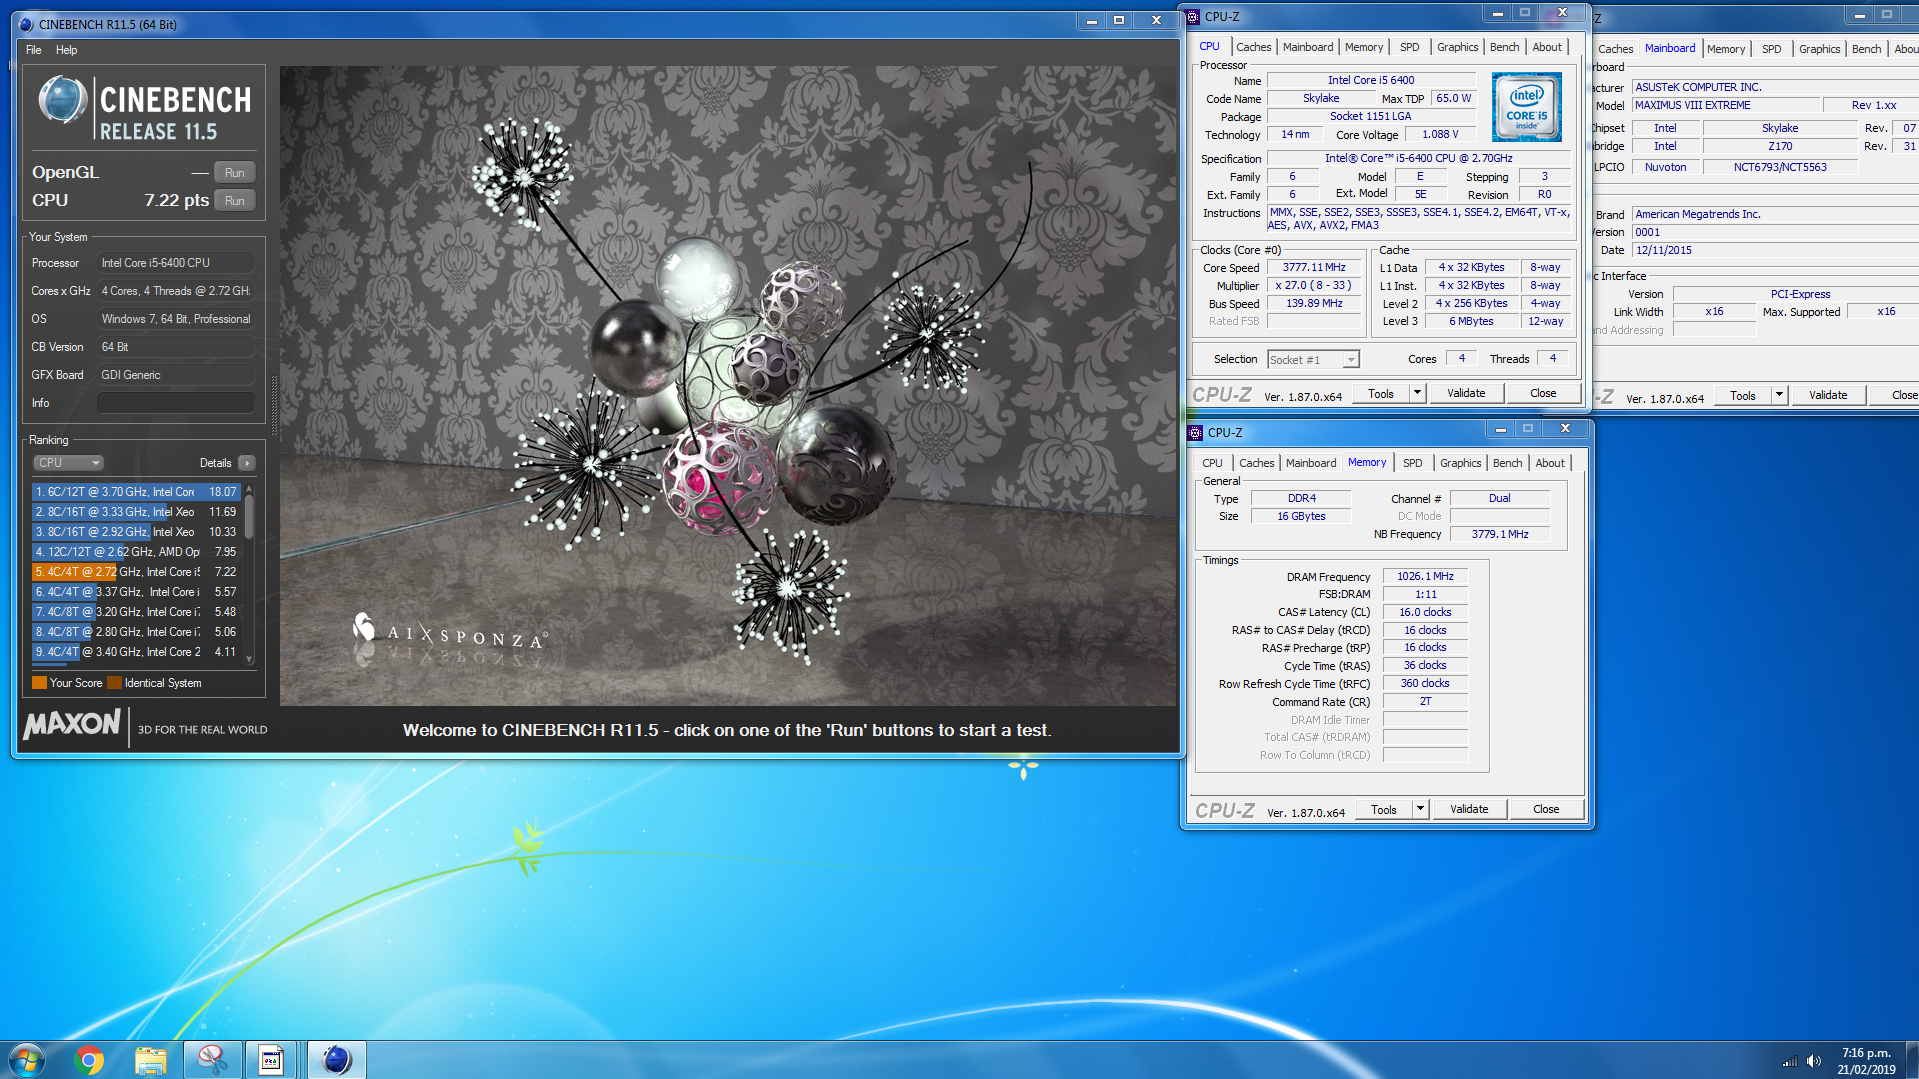Open the CPU-Z taskbar icon

click(271, 1060)
